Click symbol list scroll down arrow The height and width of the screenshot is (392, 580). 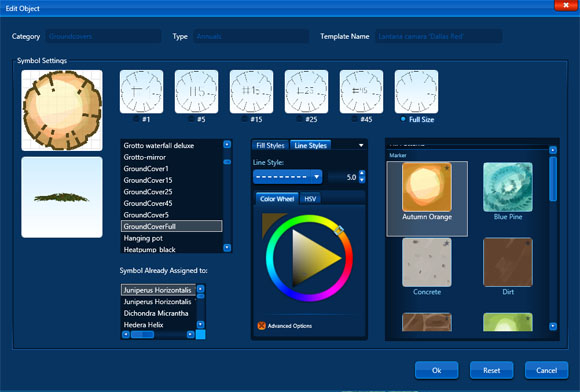(227, 247)
